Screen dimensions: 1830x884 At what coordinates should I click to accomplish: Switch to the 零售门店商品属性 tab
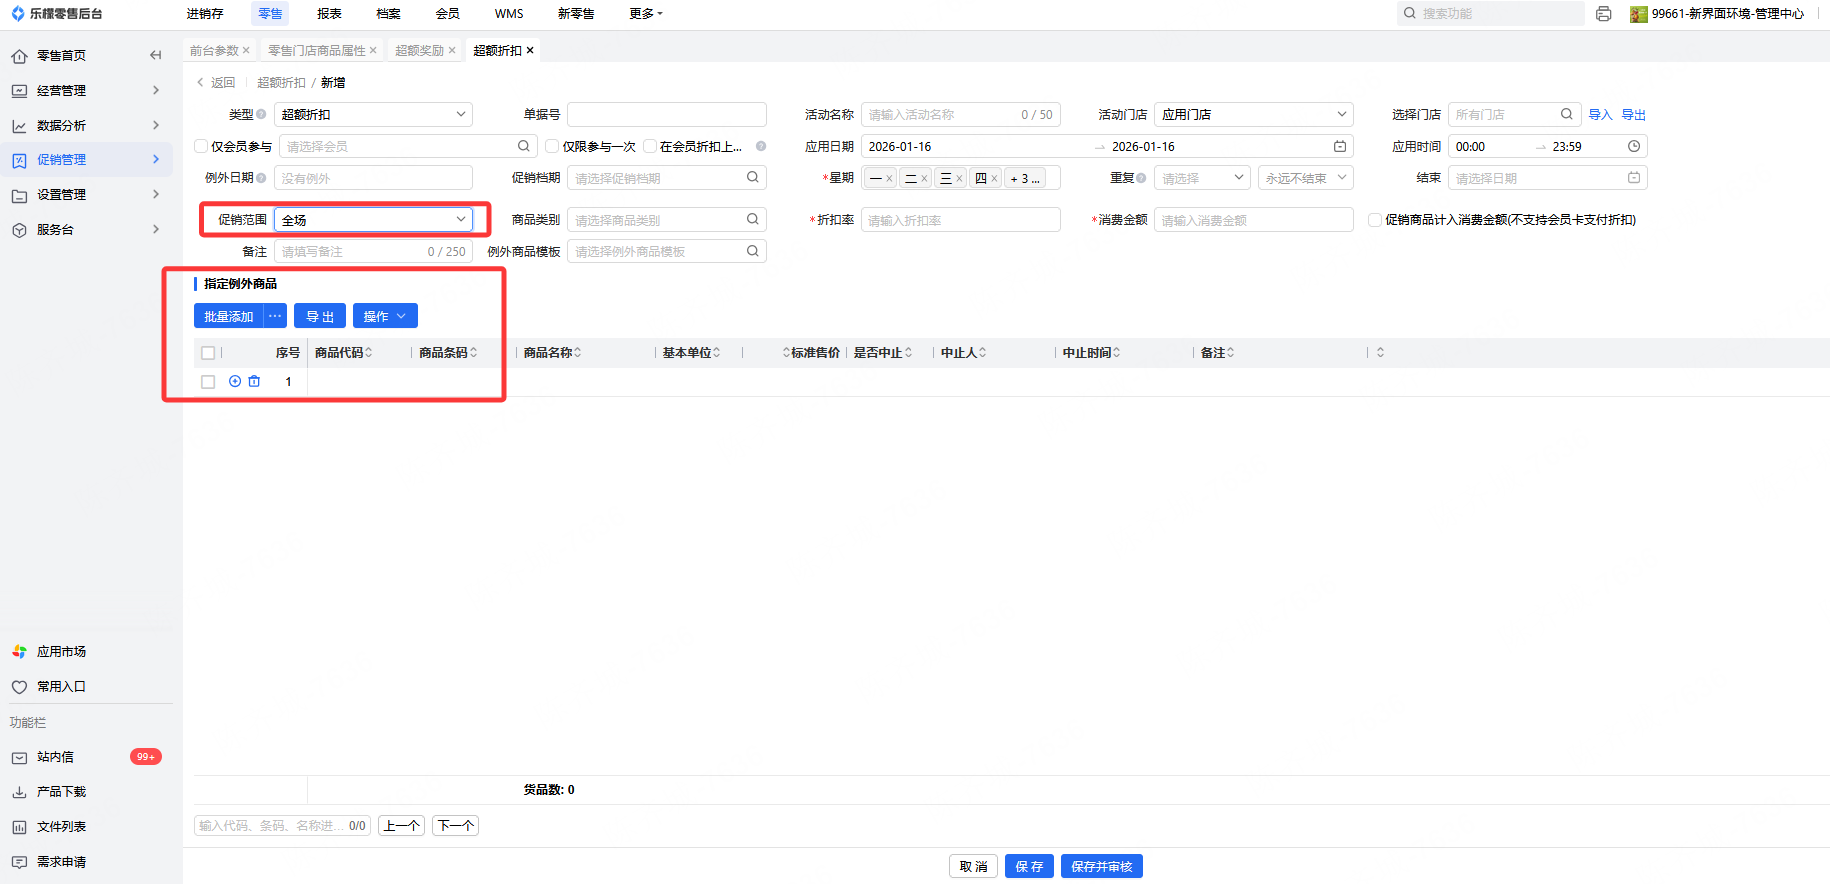click(x=316, y=50)
